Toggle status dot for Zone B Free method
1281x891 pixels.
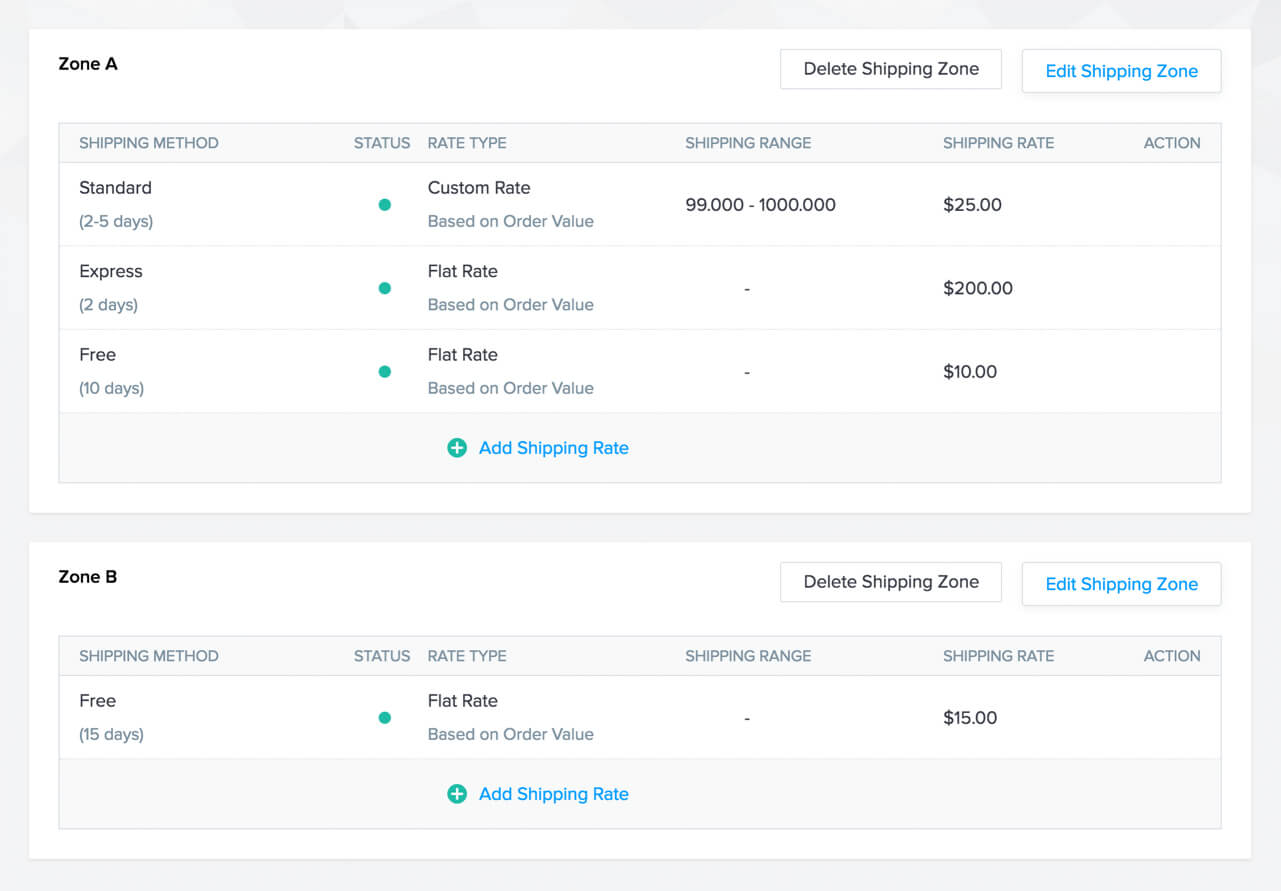[384, 718]
